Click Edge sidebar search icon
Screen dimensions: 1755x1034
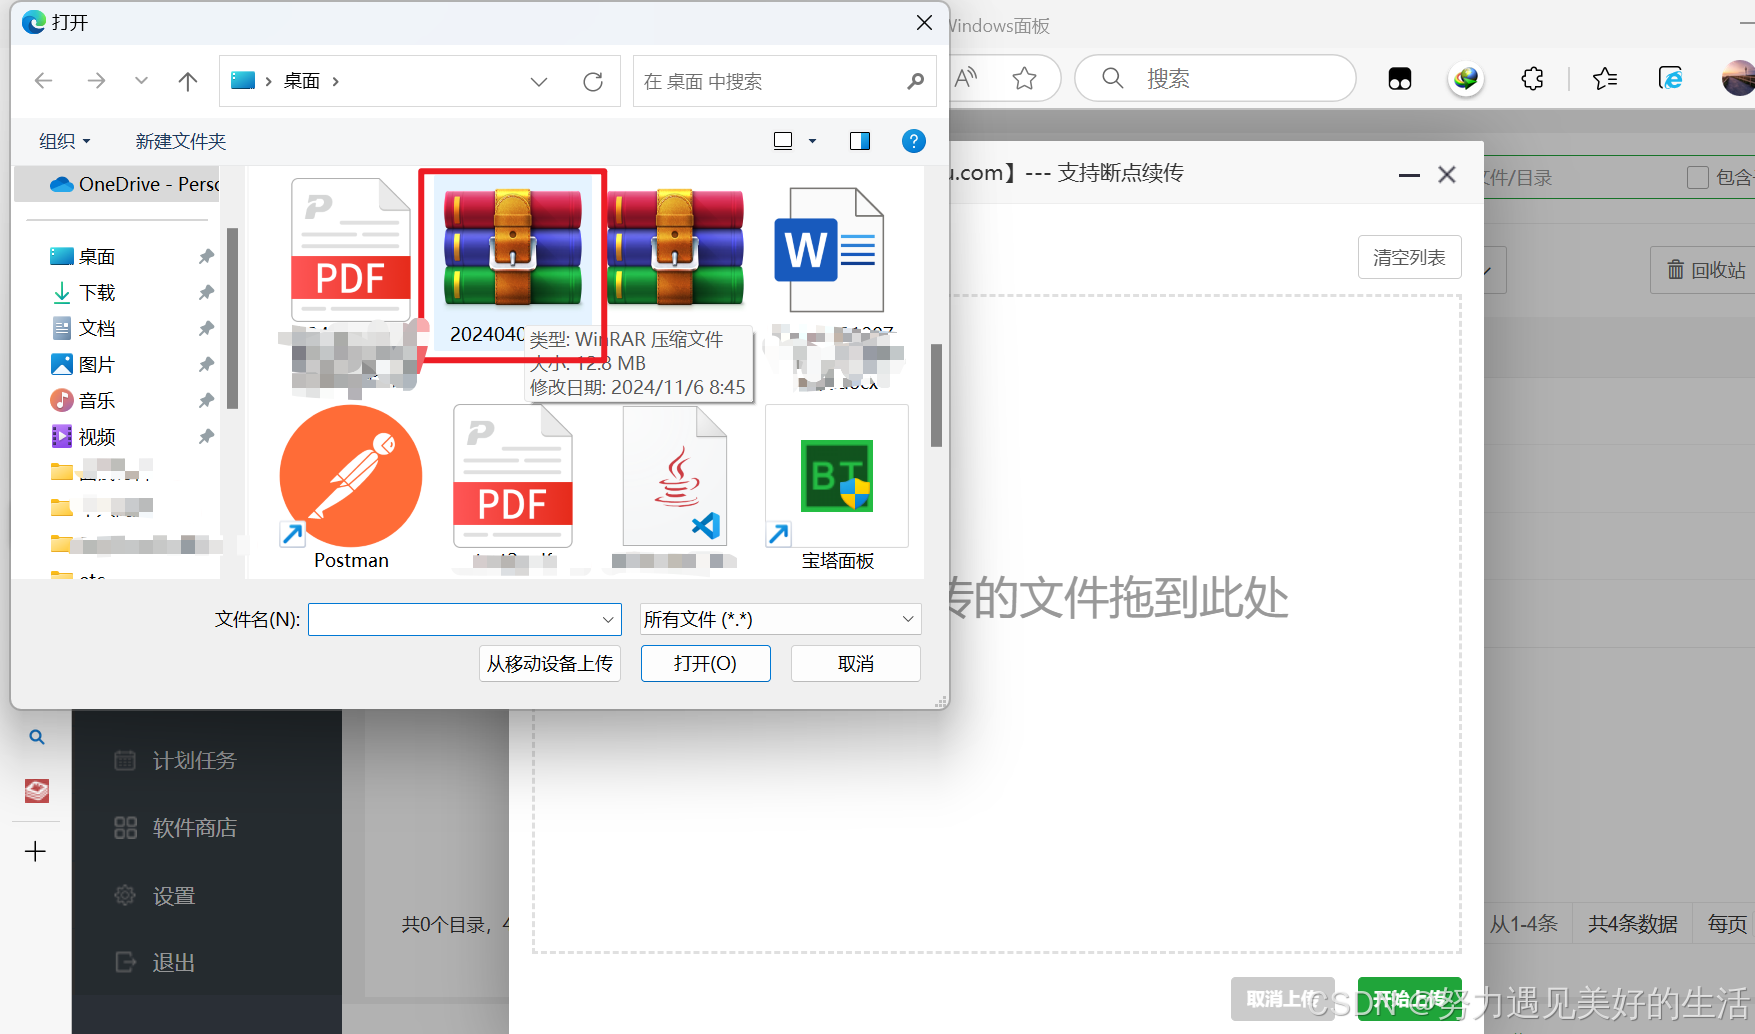(36, 737)
